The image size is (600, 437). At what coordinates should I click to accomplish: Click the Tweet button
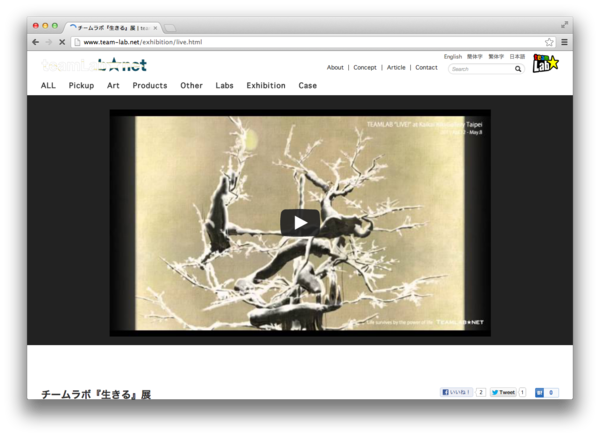pos(503,392)
